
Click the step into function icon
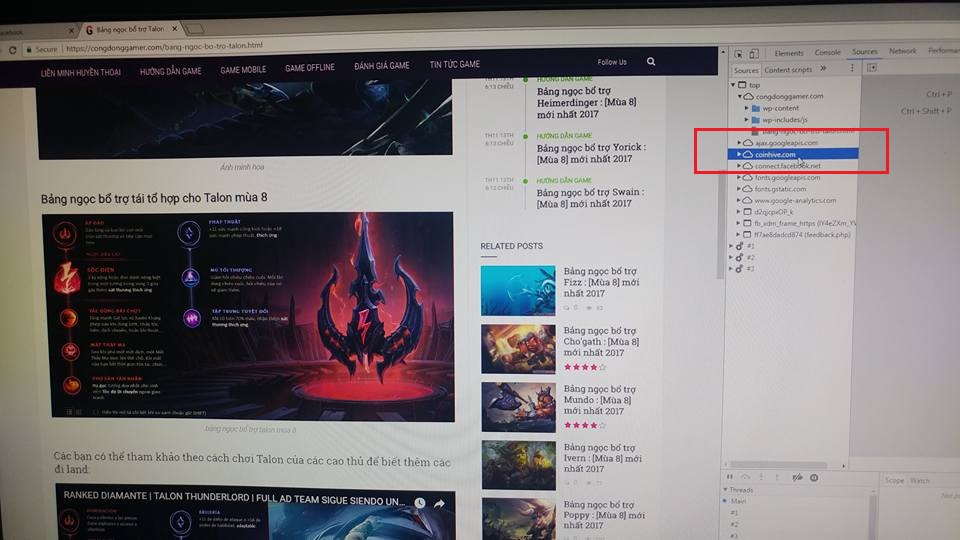[762, 477]
